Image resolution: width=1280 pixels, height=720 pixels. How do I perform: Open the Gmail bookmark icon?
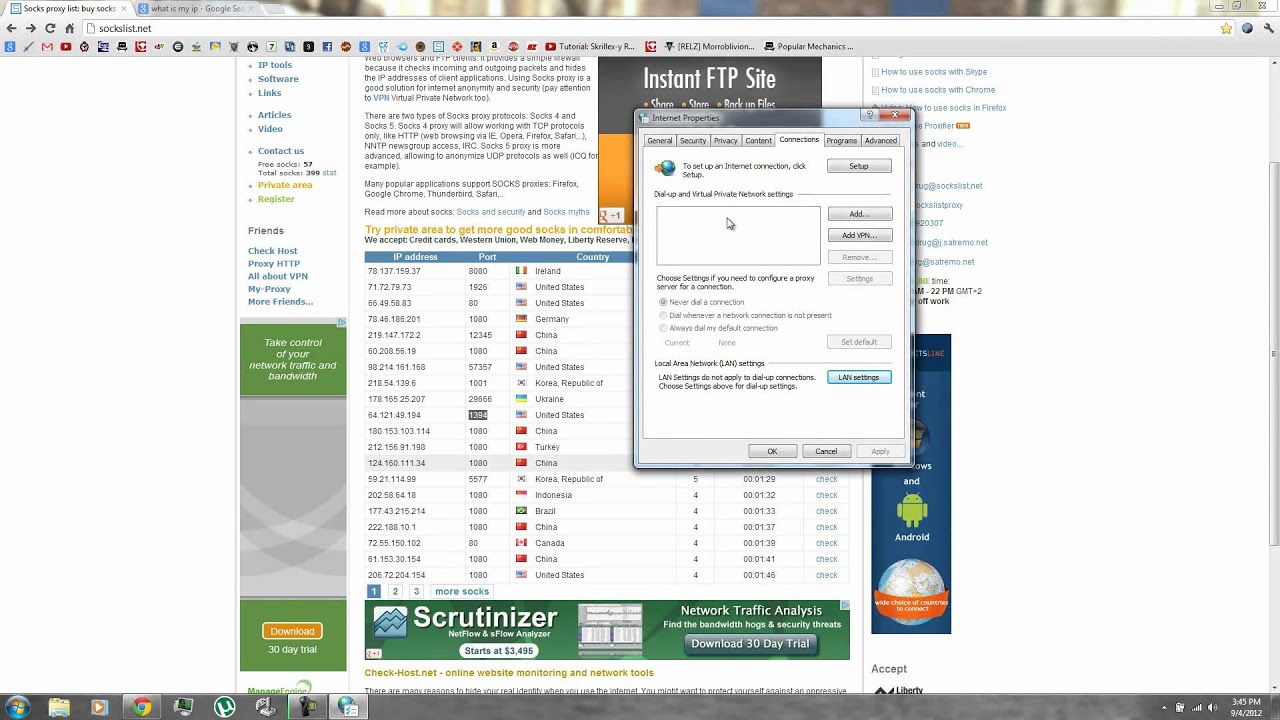point(47,46)
